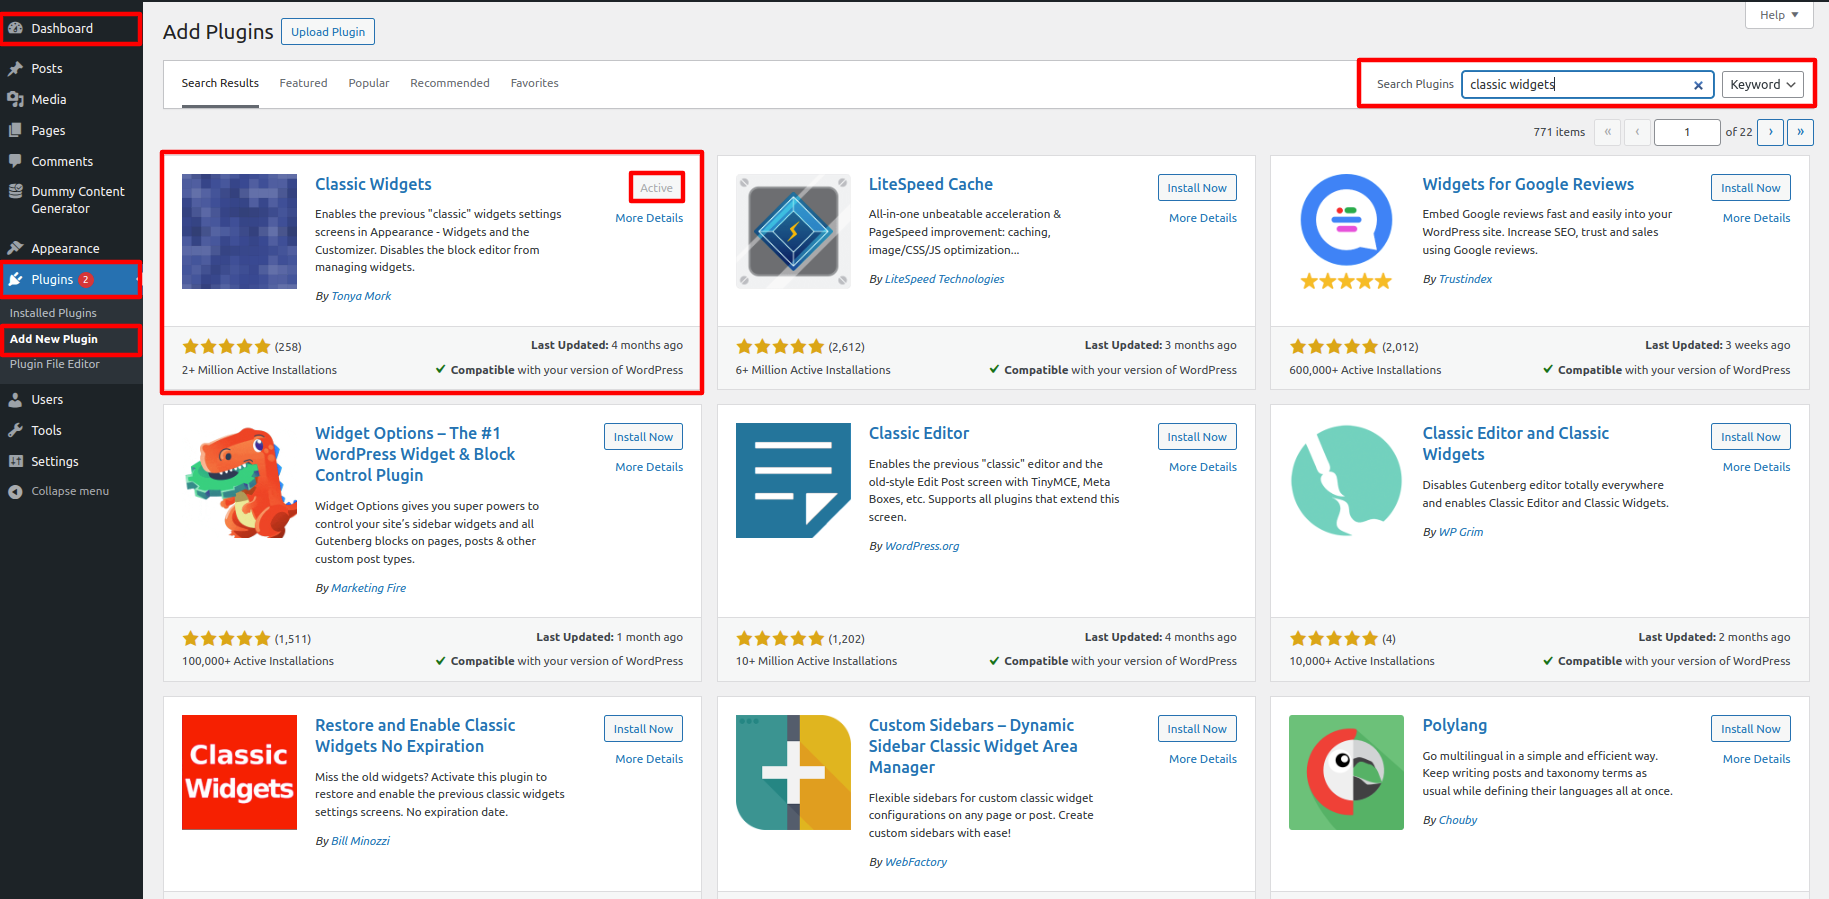Click the Plugins update count badge
This screenshot has height=899, width=1829.
pyautogui.click(x=86, y=280)
